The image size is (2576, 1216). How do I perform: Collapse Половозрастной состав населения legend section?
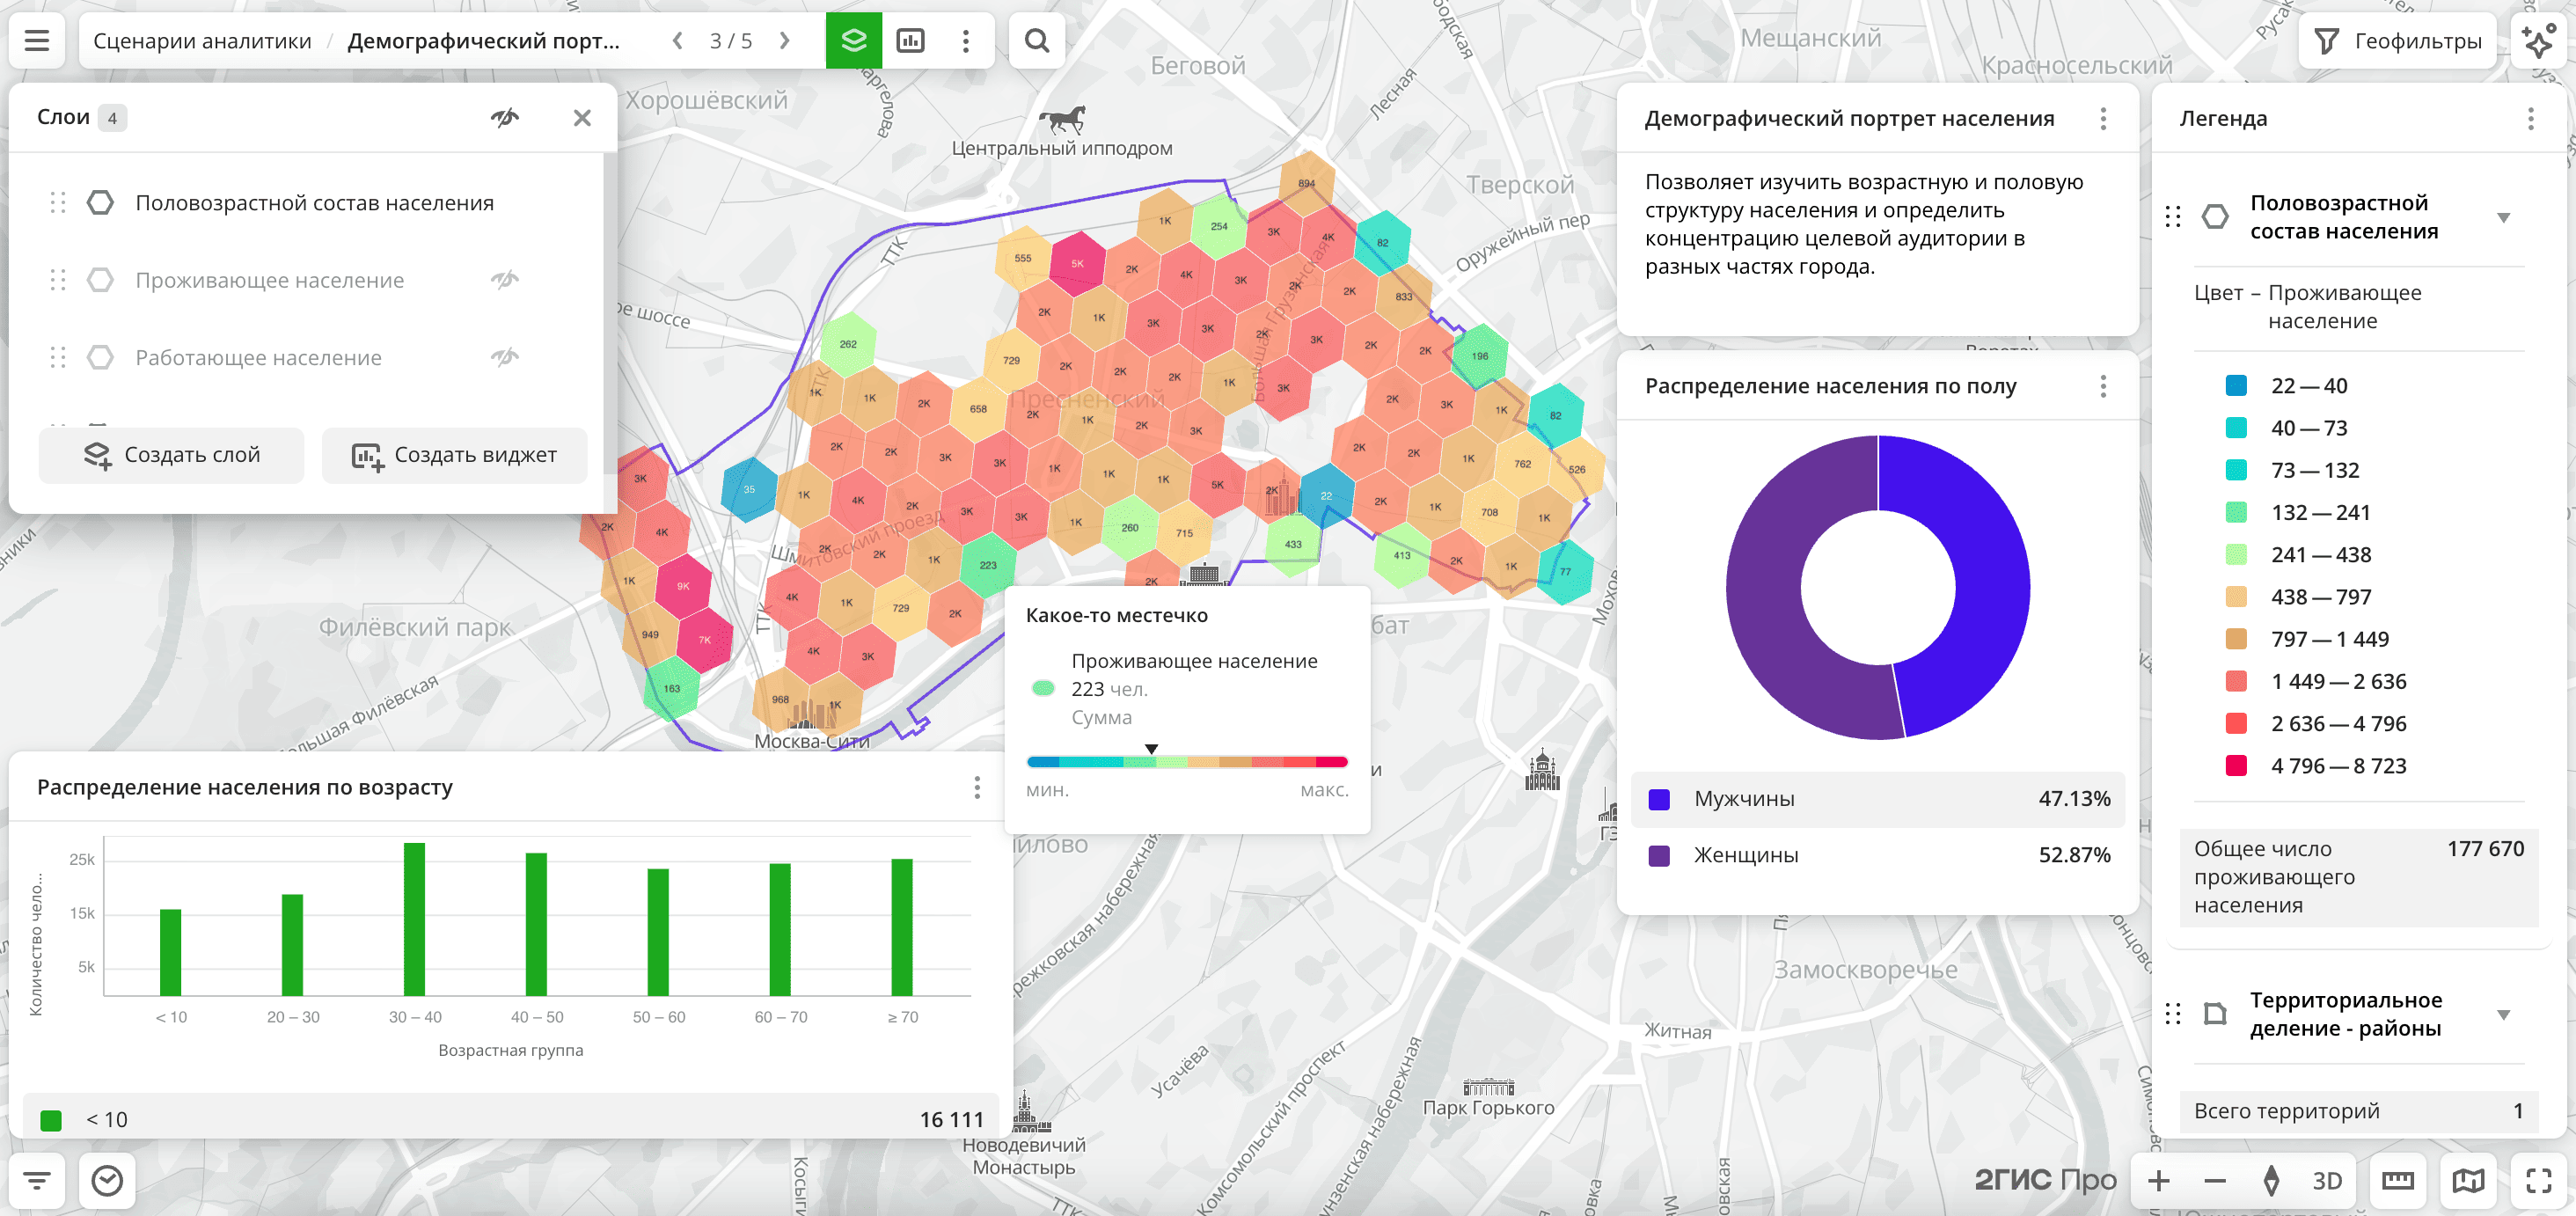click(x=2503, y=218)
